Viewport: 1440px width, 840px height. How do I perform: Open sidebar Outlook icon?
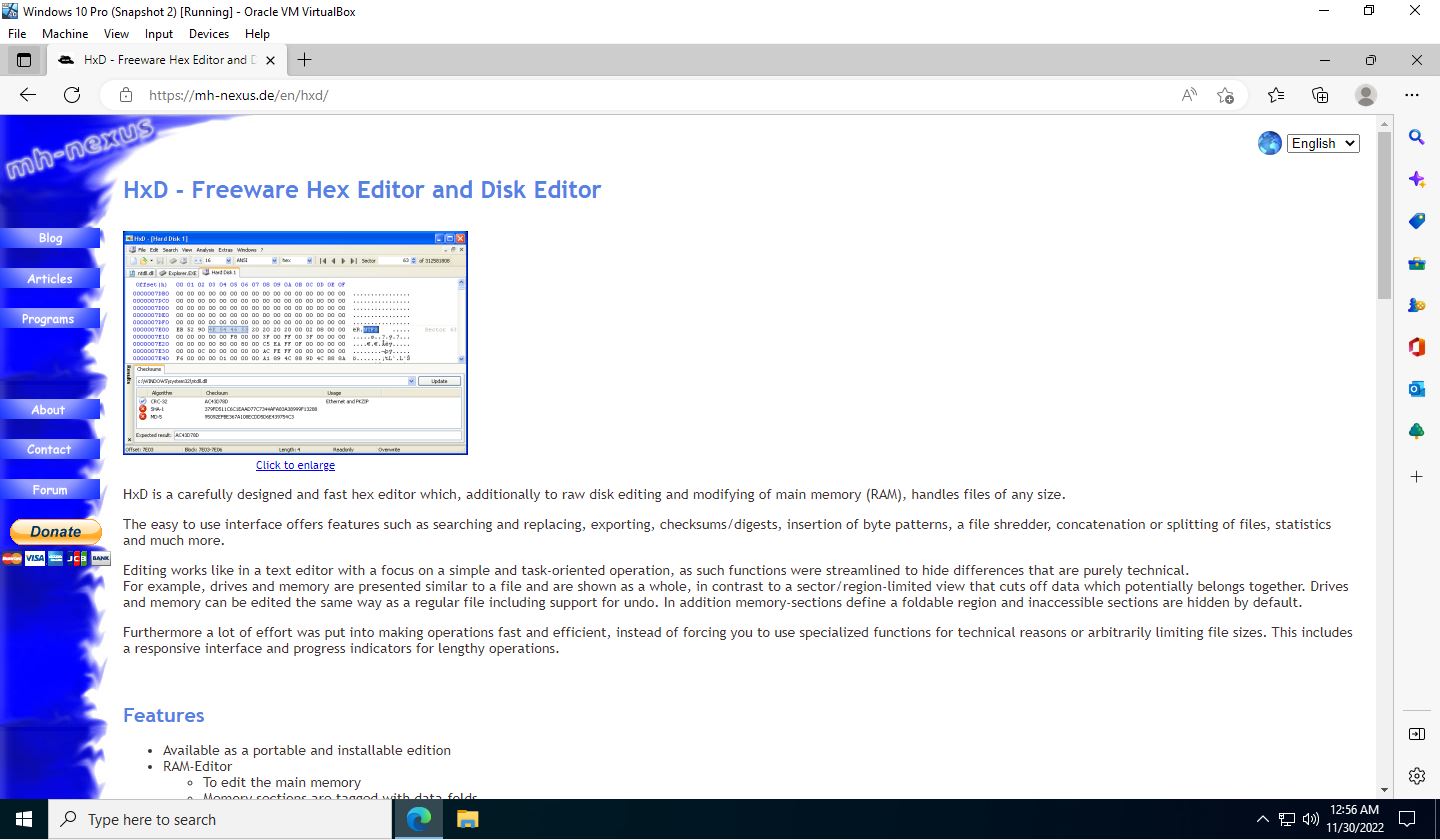[1417, 390]
